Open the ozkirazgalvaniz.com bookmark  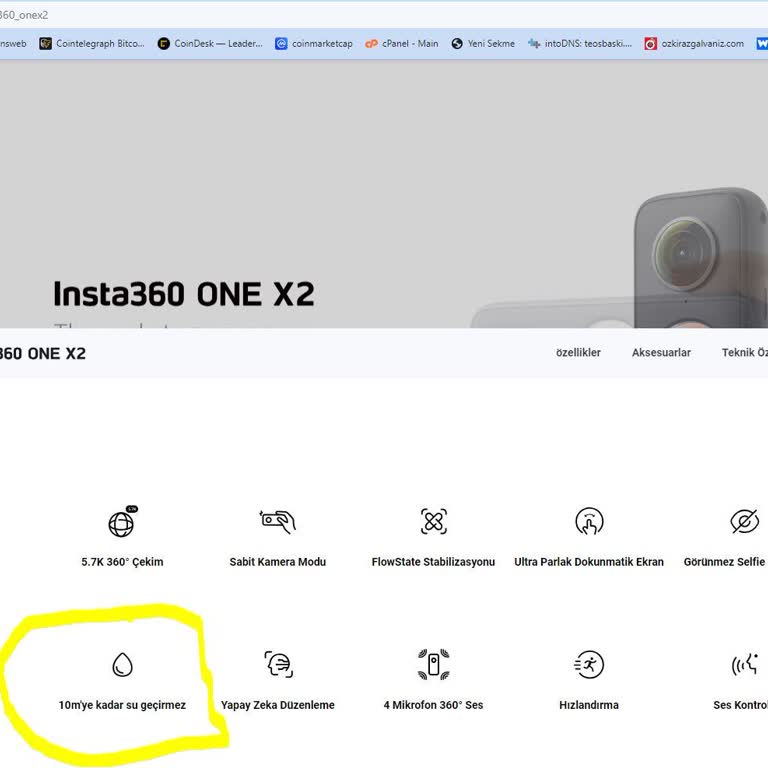[694, 44]
